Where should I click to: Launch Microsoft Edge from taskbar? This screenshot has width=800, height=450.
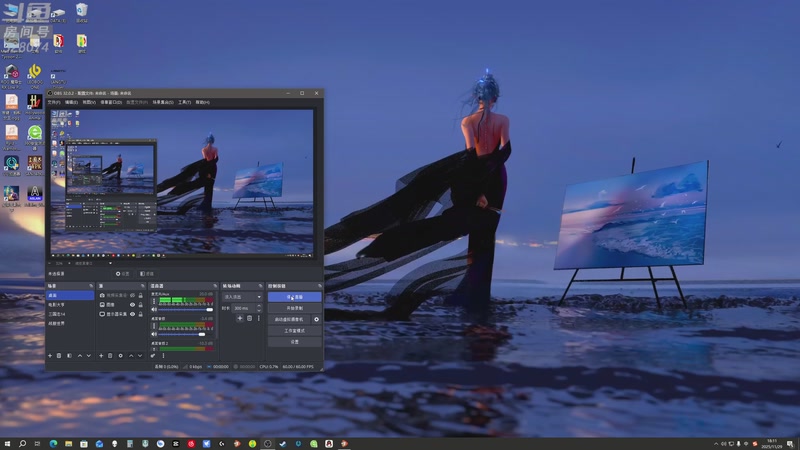click(53, 444)
